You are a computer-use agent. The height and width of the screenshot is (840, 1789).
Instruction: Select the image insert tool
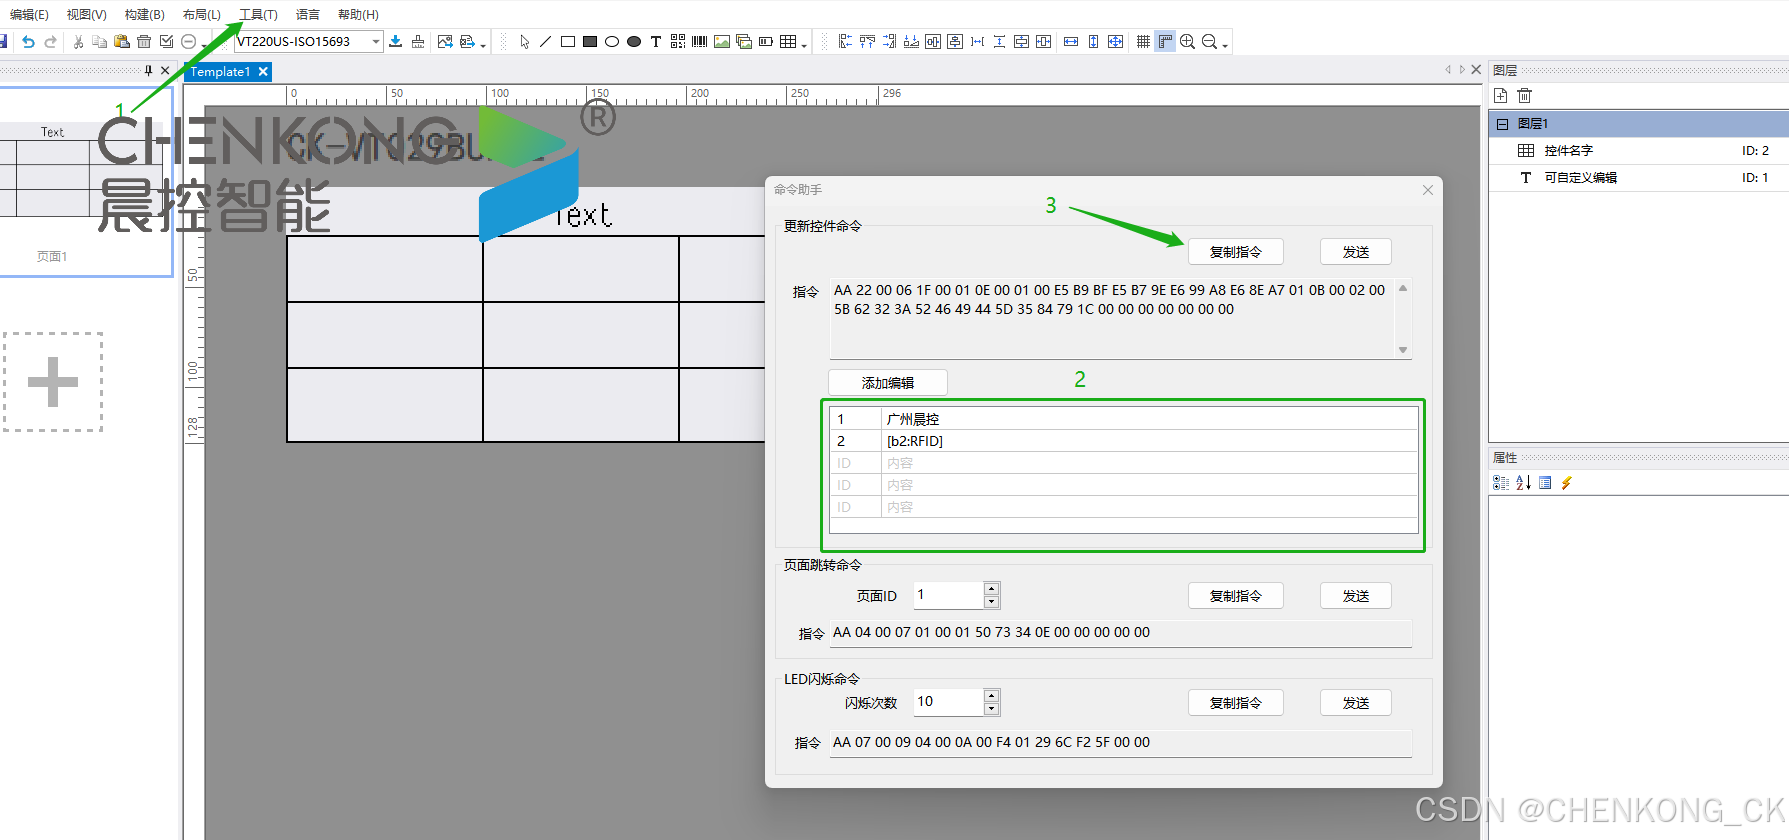(x=722, y=42)
